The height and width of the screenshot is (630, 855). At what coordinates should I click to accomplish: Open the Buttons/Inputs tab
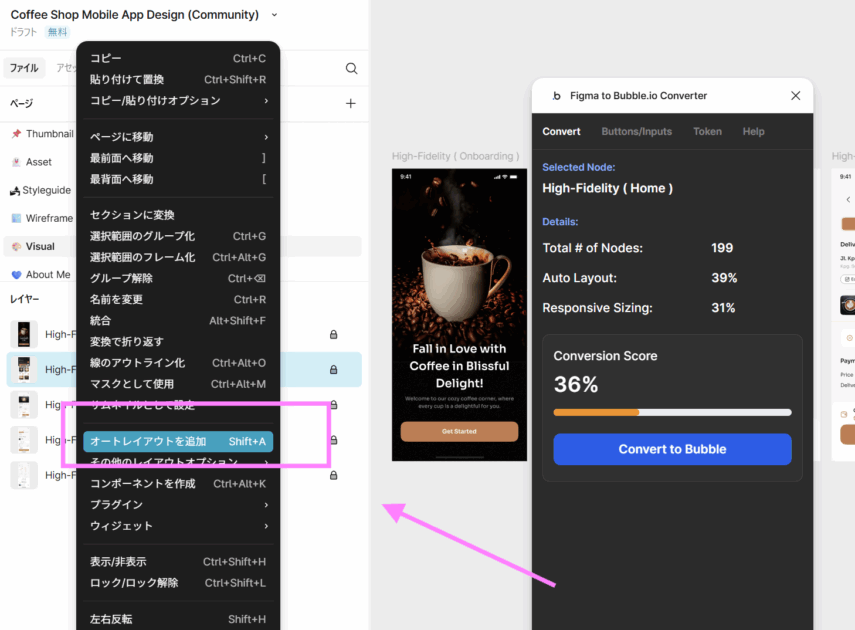point(636,131)
